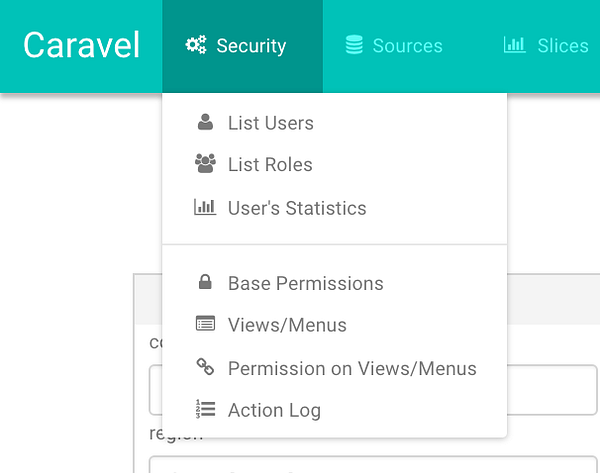Image resolution: width=600 pixels, height=473 pixels.
Task: Collapse the Security menu label
Action: coord(251,46)
